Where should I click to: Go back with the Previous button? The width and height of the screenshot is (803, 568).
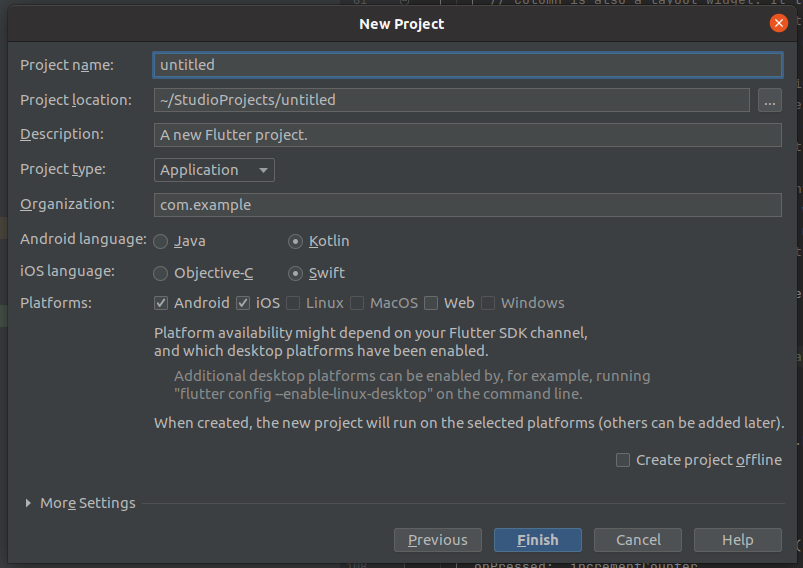438,540
